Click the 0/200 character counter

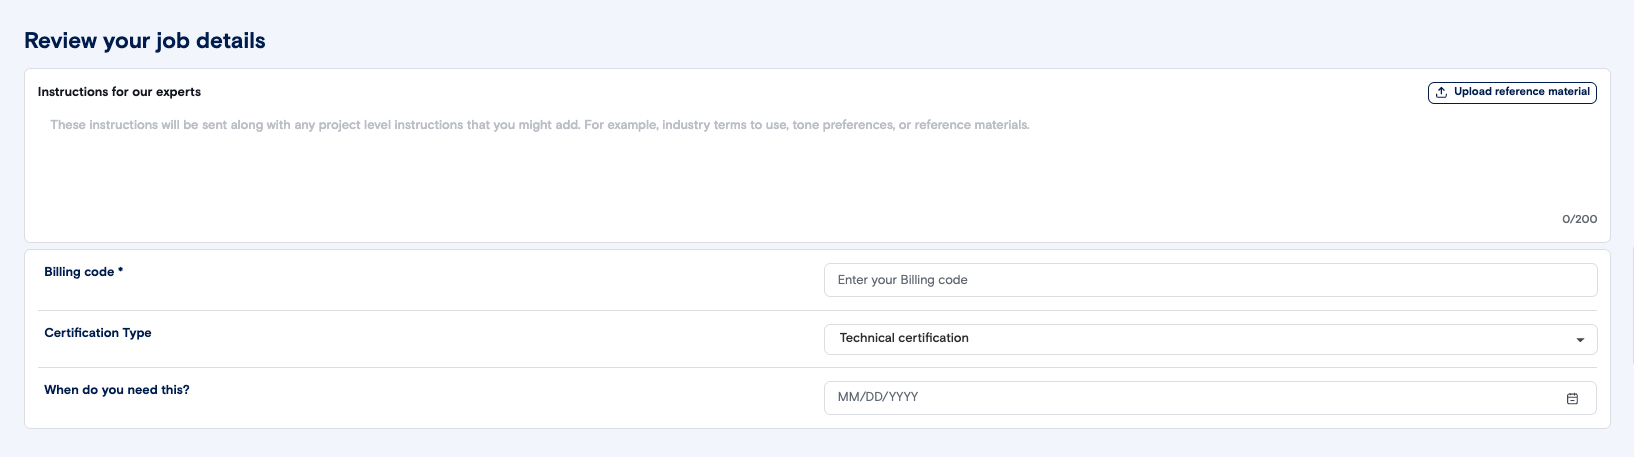point(1579,219)
